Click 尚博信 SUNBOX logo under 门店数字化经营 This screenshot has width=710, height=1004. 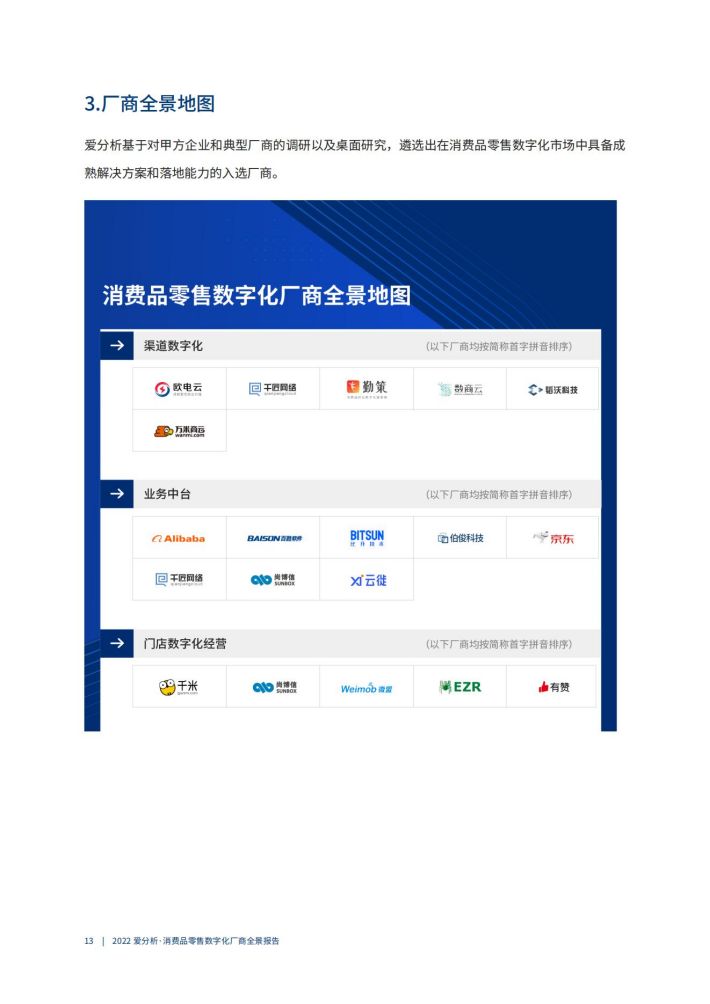274,687
